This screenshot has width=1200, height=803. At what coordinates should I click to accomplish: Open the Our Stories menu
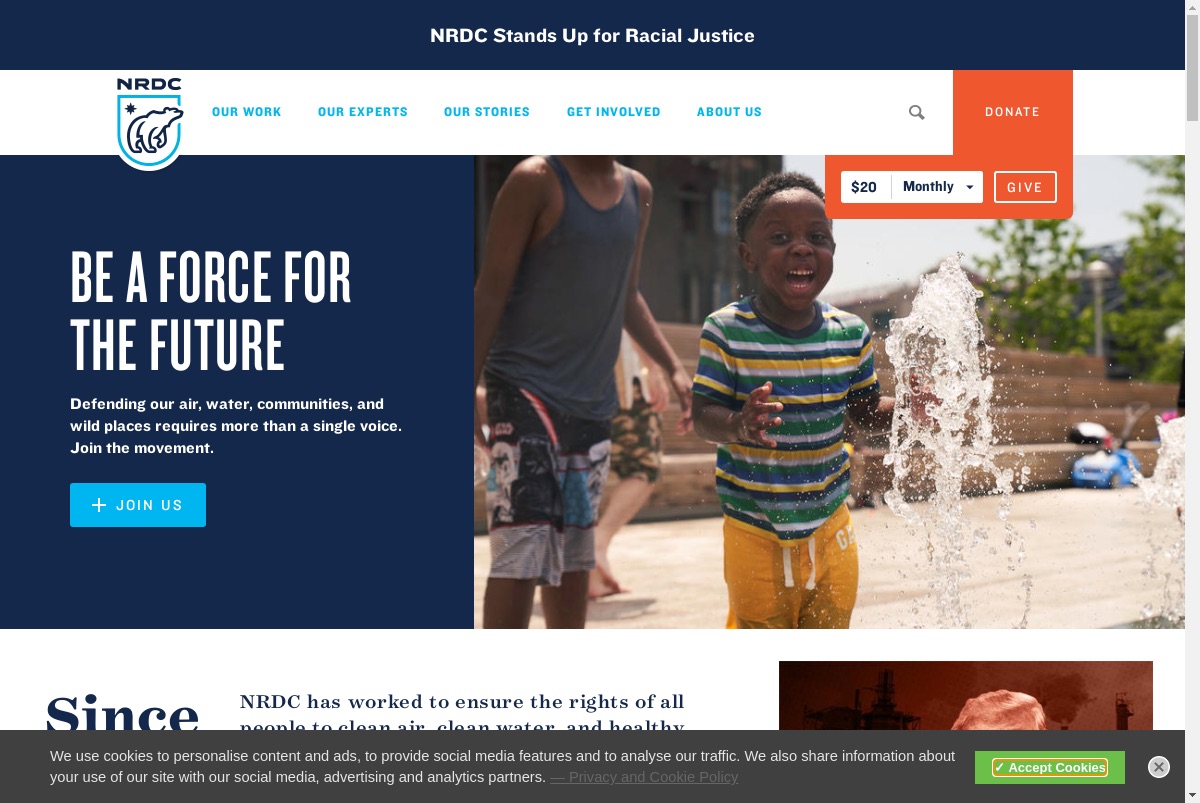click(x=487, y=112)
